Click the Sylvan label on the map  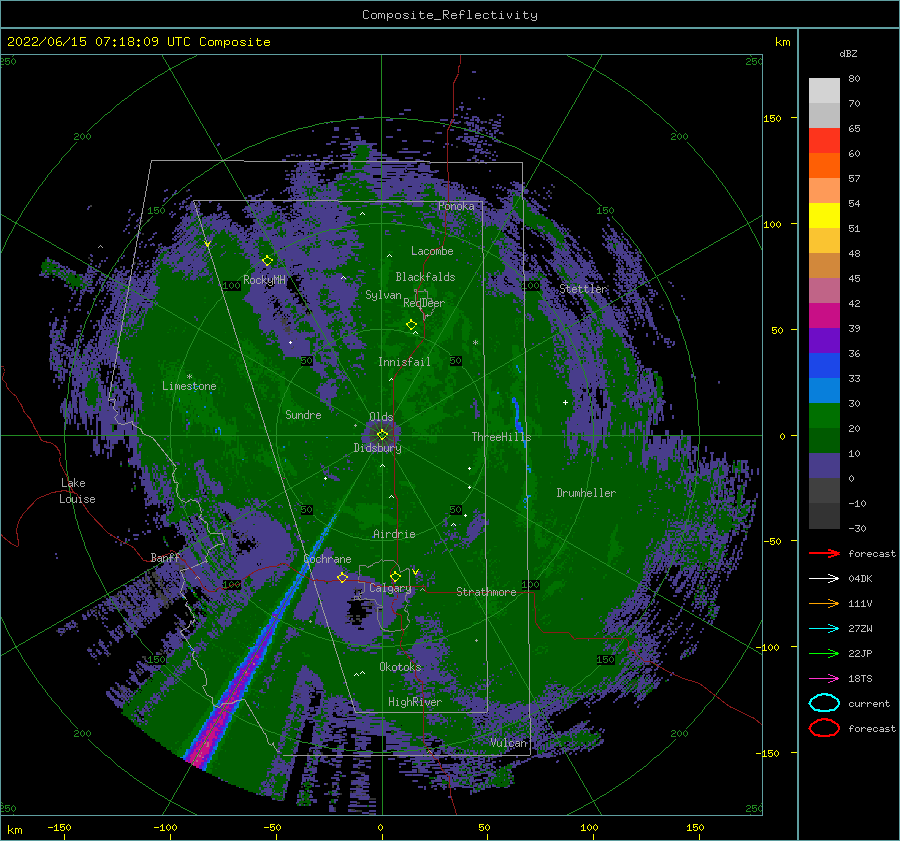coord(383,295)
